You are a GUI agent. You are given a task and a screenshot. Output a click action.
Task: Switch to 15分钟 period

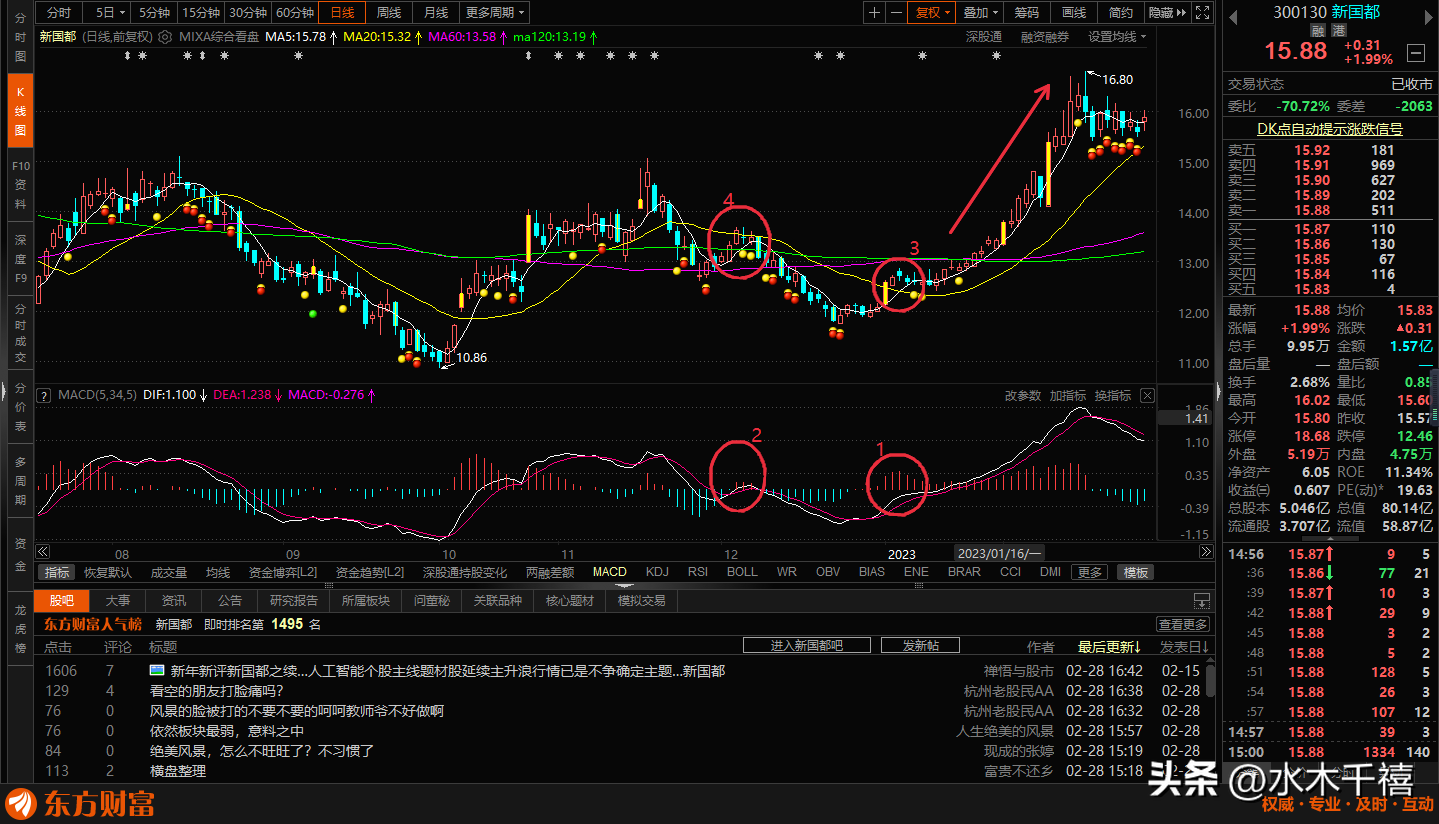201,13
